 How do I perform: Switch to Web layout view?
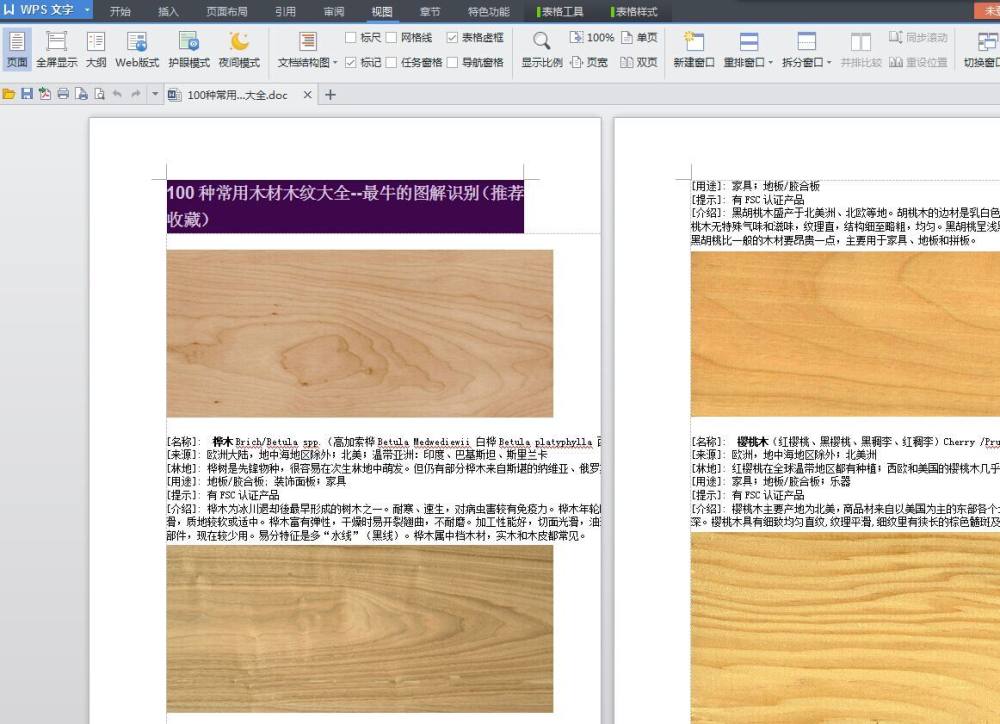137,49
